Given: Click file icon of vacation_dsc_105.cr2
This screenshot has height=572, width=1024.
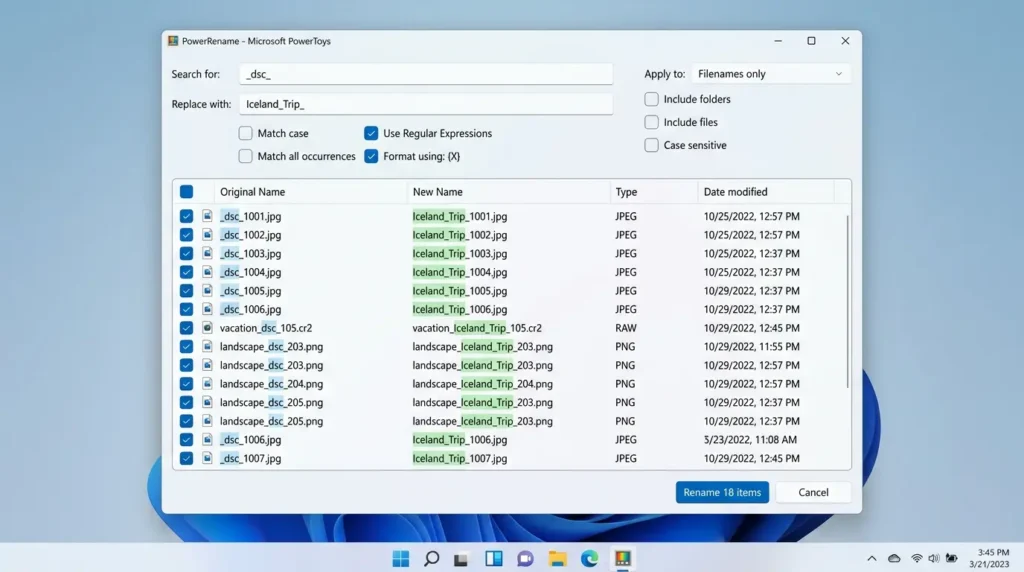Looking at the screenshot, I should coord(207,328).
